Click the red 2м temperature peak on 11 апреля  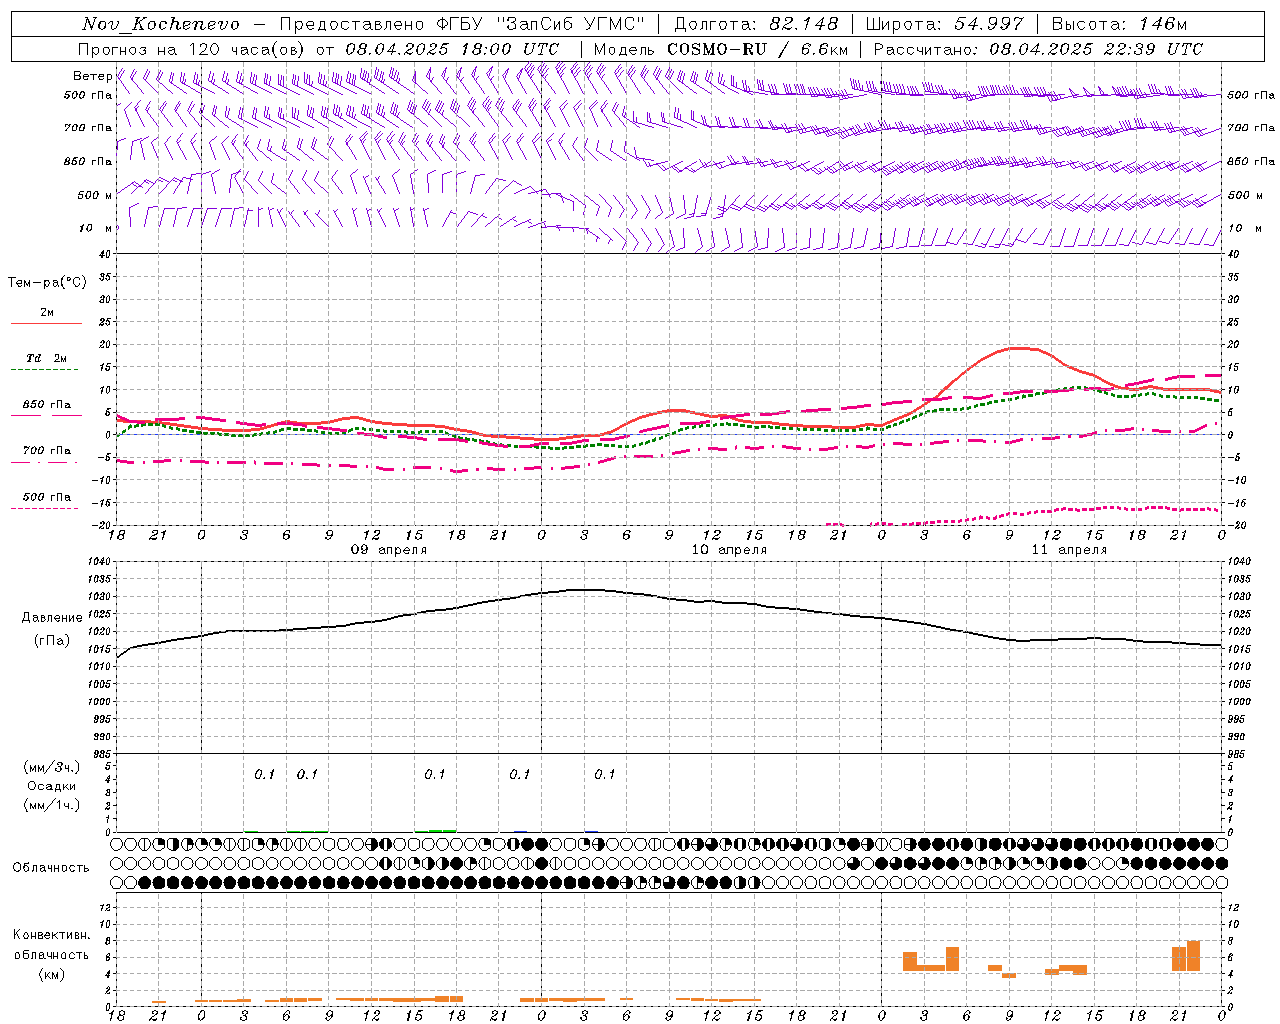1018,348
